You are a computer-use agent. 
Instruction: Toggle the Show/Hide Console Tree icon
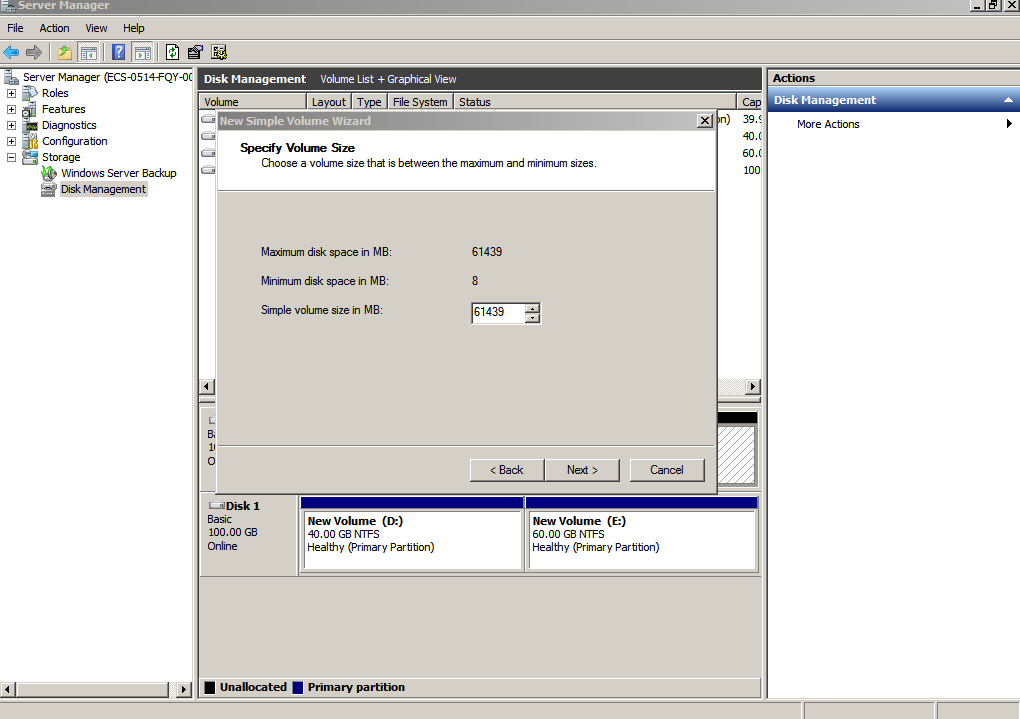point(88,53)
